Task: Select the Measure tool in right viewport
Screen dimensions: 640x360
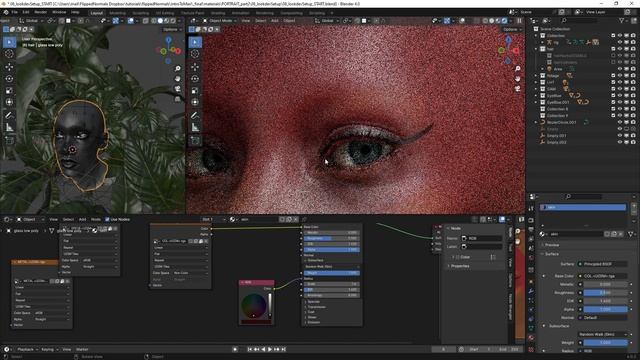Action: (x=195, y=127)
